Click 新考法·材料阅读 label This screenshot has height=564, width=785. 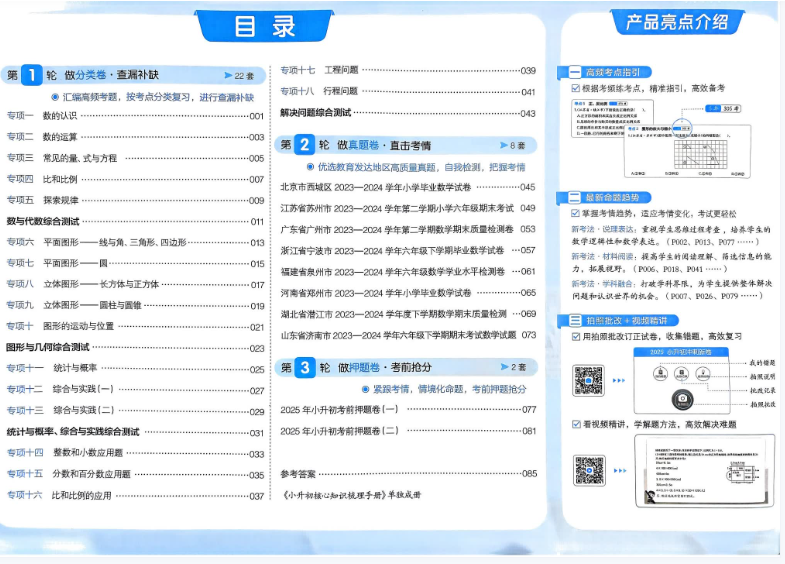coord(603,256)
